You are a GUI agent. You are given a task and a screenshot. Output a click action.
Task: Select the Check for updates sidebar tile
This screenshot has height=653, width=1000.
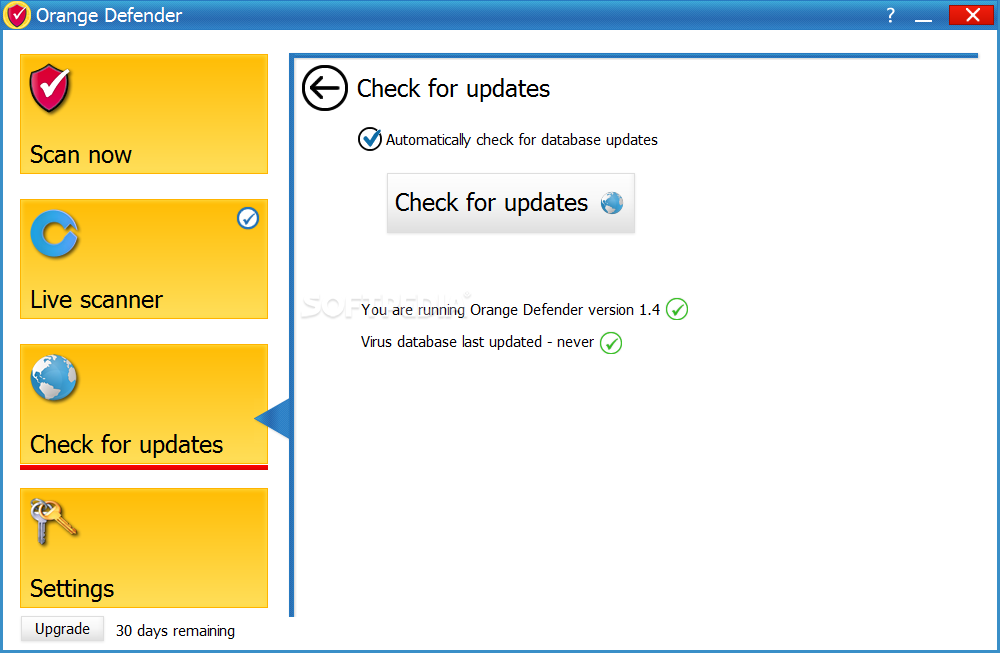[144, 404]
